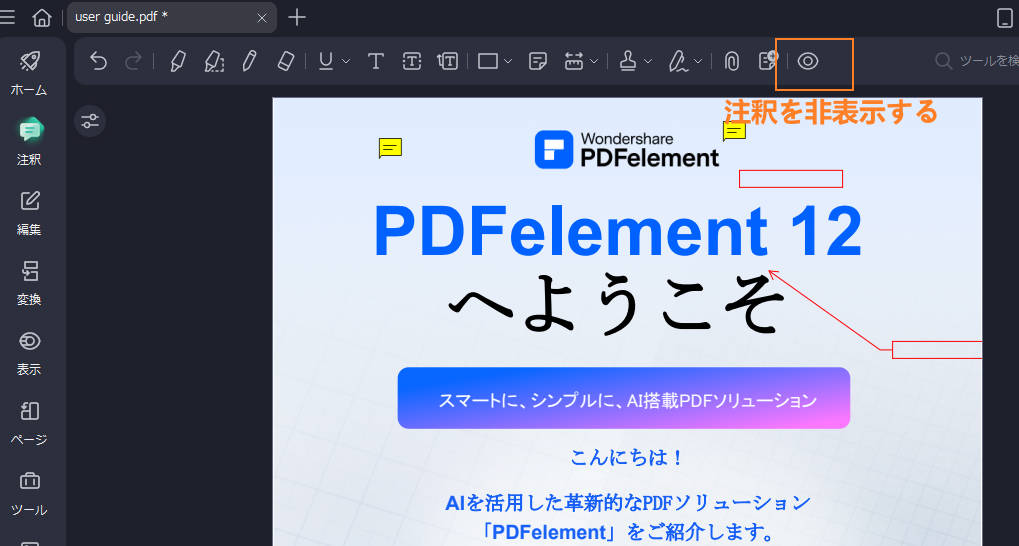
Task: Go to the home screen icon
Action: 42,18
